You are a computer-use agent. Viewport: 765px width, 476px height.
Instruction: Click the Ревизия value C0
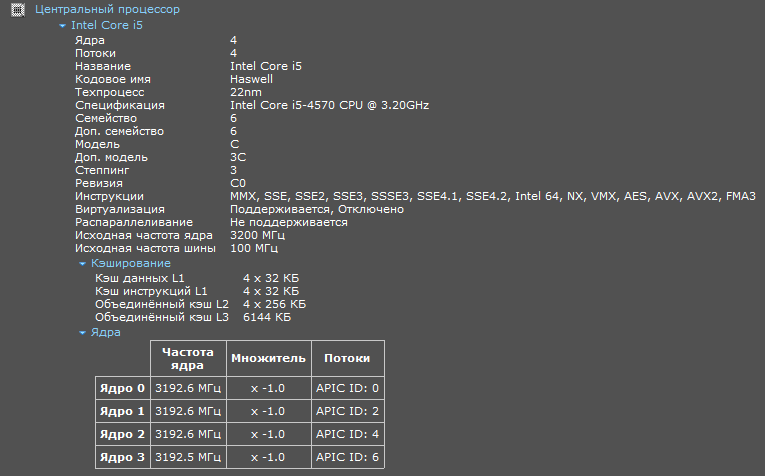click(x=238, y=183)
